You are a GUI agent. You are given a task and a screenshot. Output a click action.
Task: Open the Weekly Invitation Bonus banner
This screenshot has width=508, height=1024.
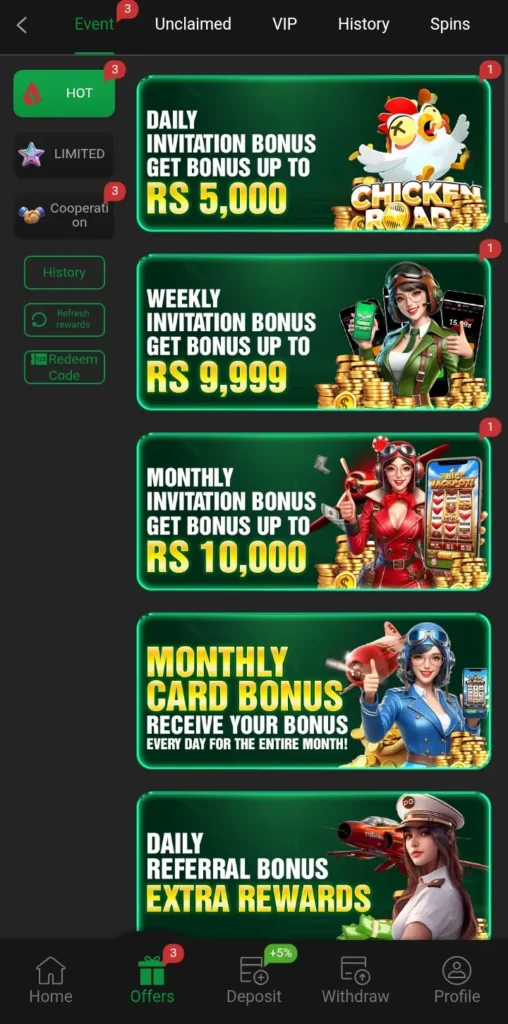313,332
